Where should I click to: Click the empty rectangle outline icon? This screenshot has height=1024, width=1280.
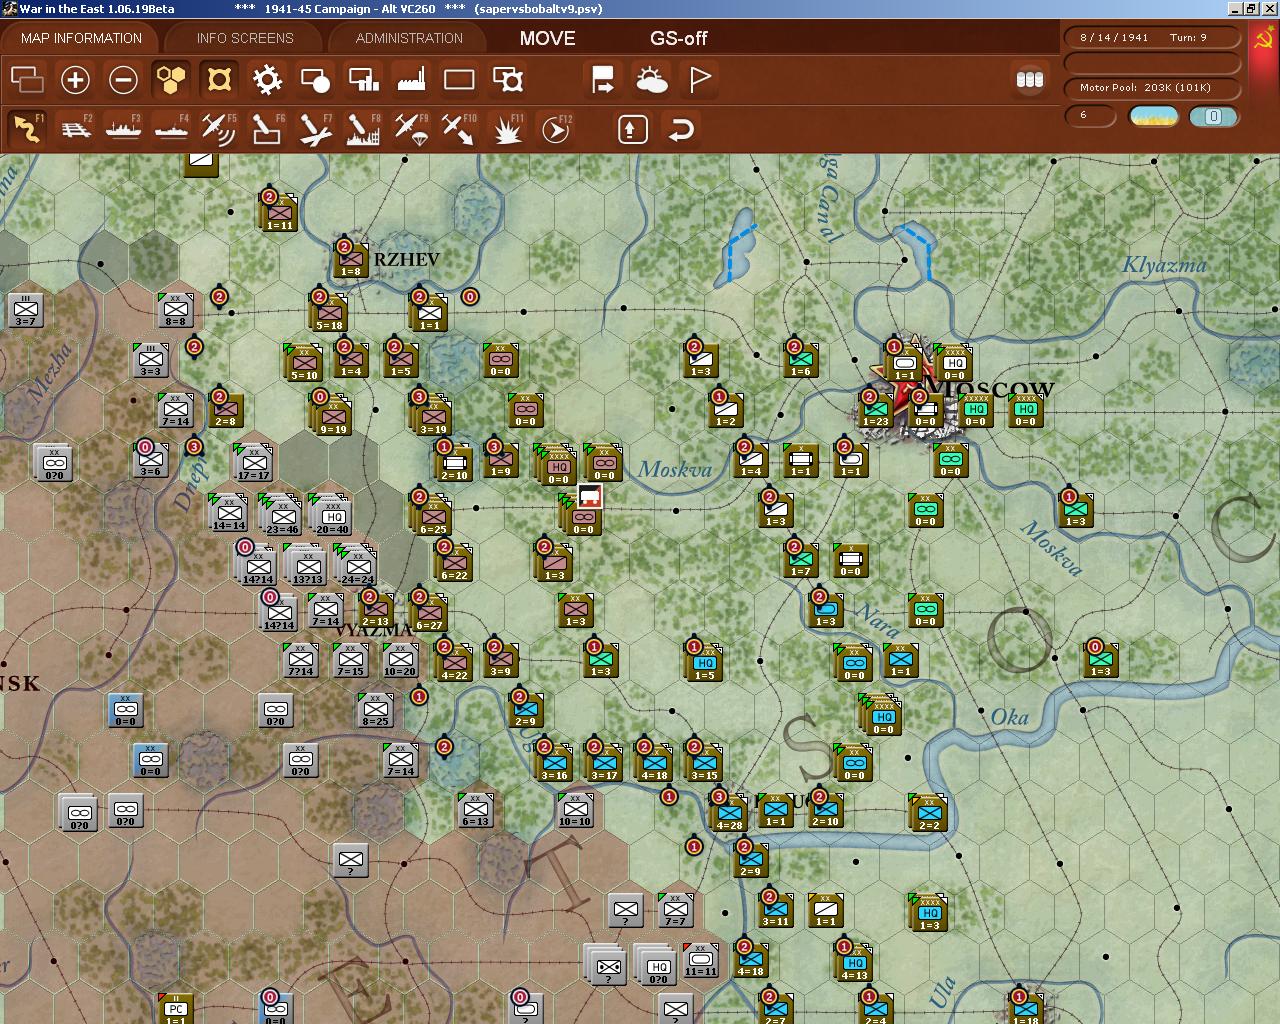459,79
